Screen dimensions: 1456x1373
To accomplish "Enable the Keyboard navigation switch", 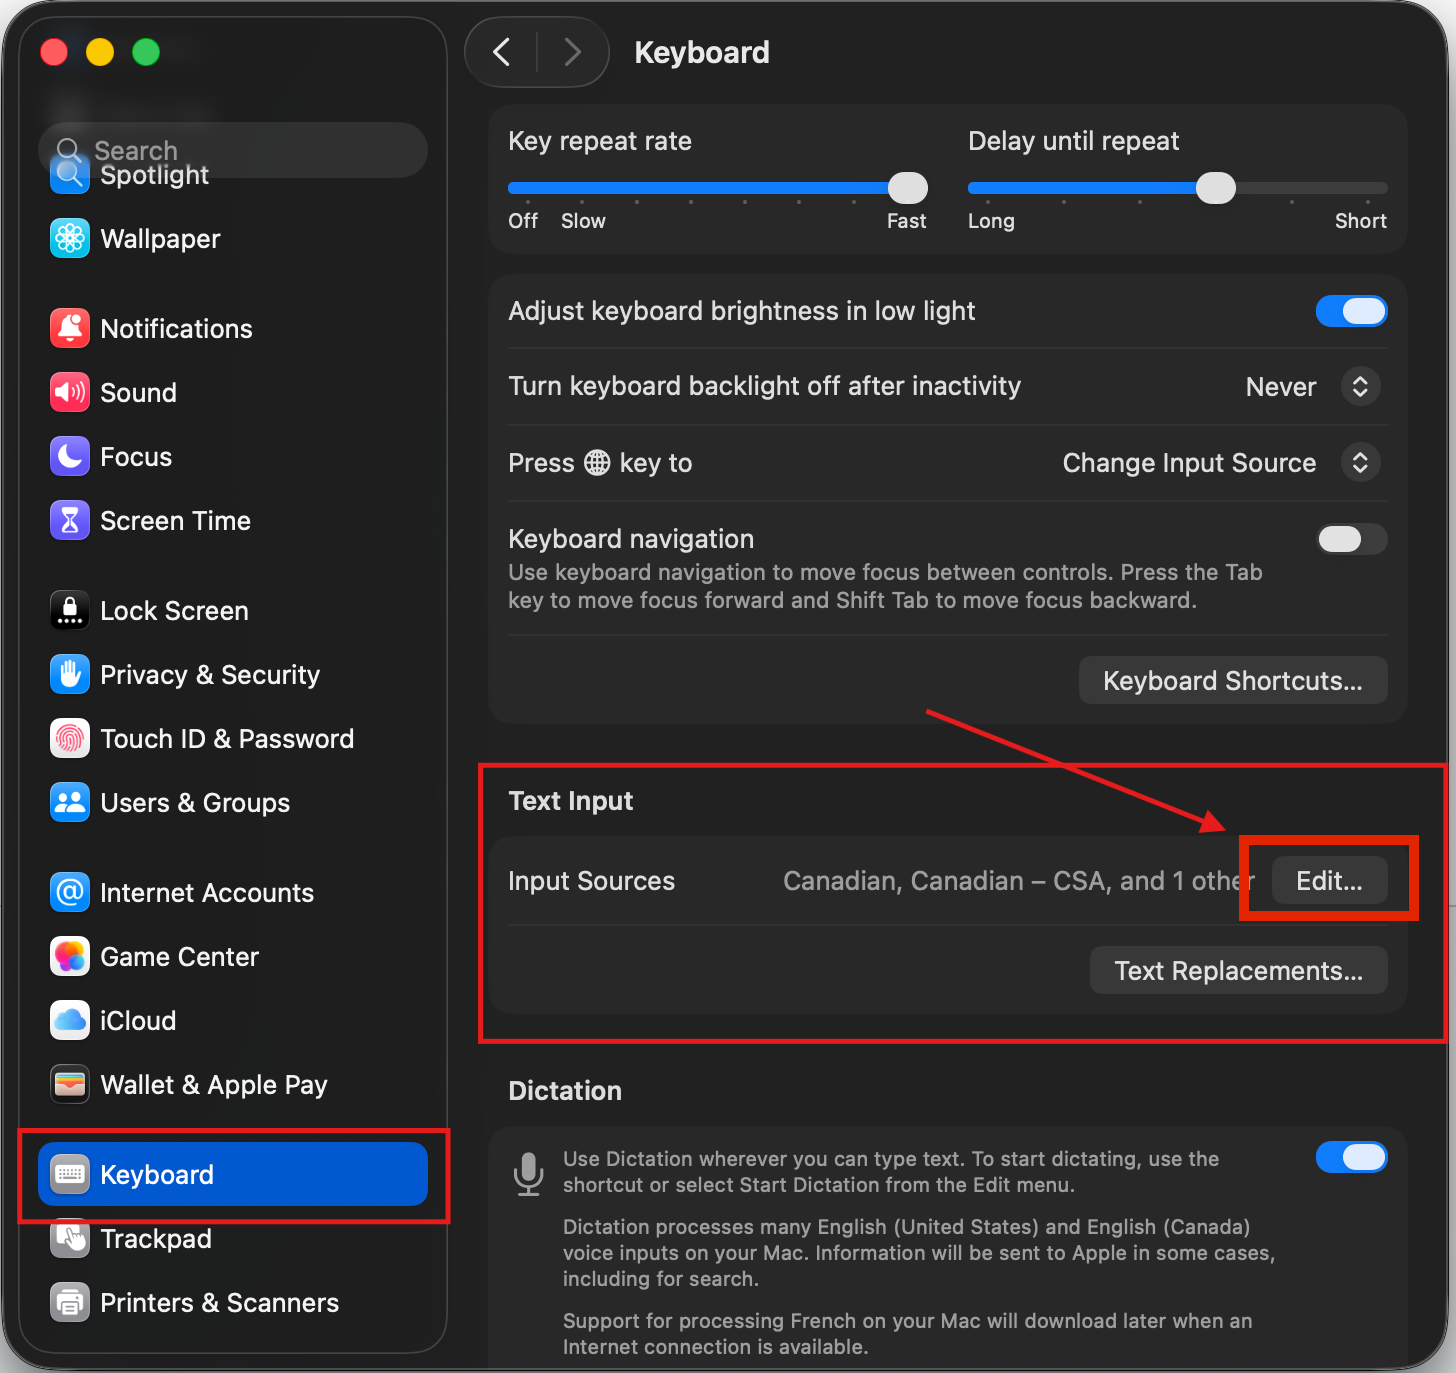I will click(x=1351, y=539).
